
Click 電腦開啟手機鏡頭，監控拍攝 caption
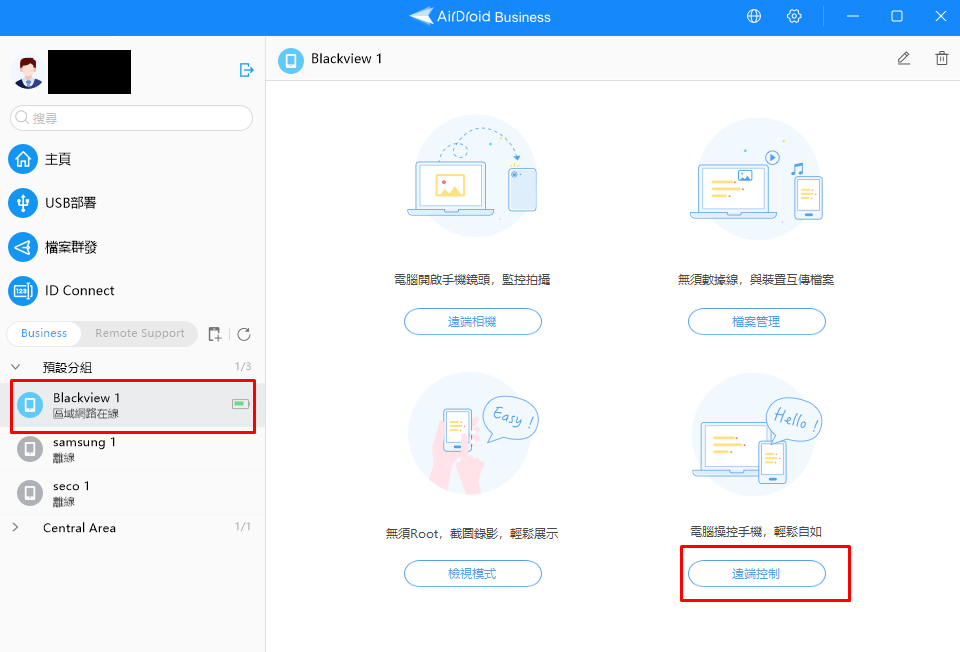[472, 280]
